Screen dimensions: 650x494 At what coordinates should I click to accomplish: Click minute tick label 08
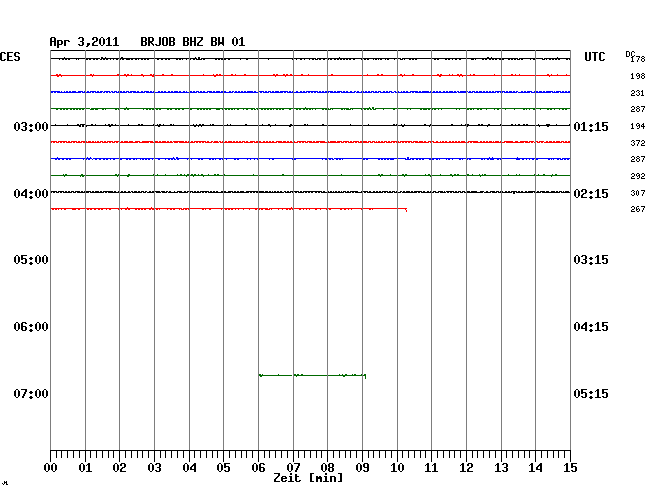[x=327, y=468]
